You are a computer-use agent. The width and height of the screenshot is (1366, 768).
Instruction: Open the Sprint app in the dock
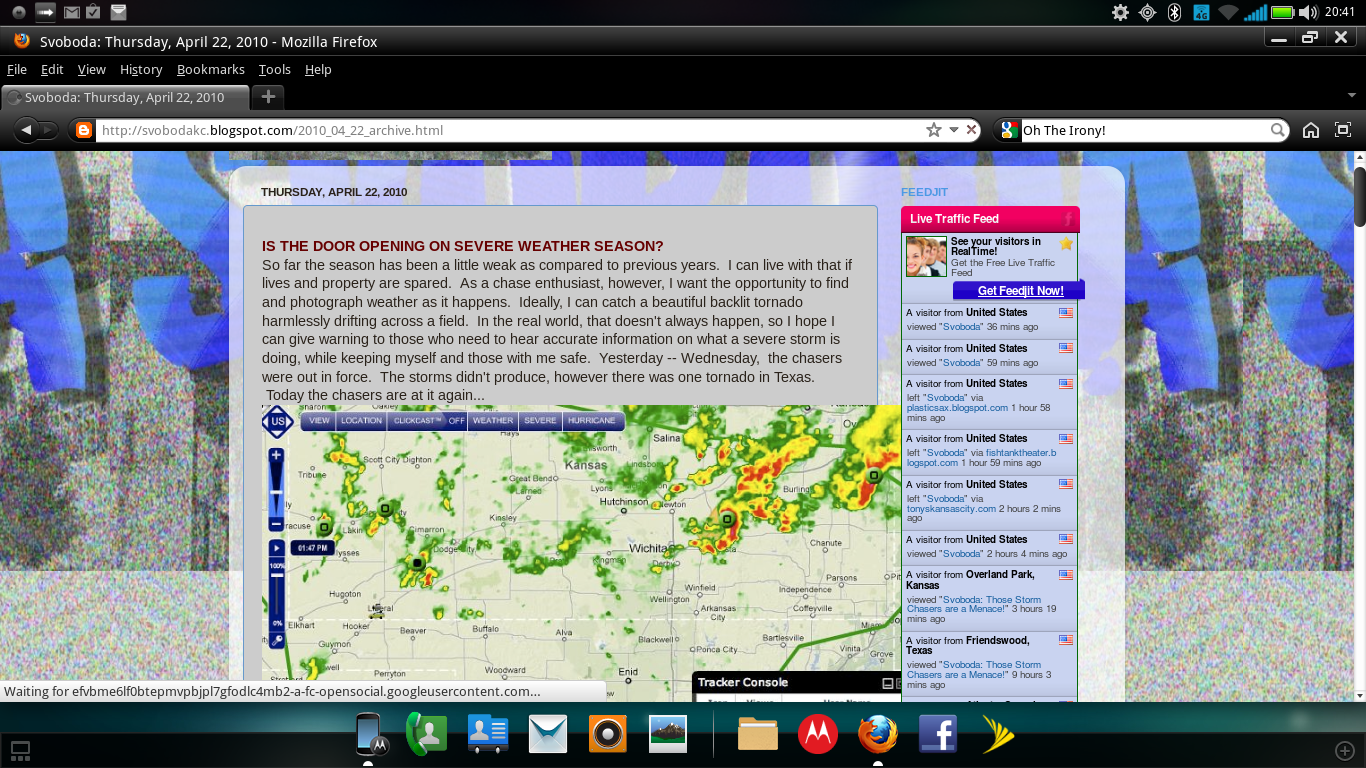pyautogui.click(x=998, y=735)
